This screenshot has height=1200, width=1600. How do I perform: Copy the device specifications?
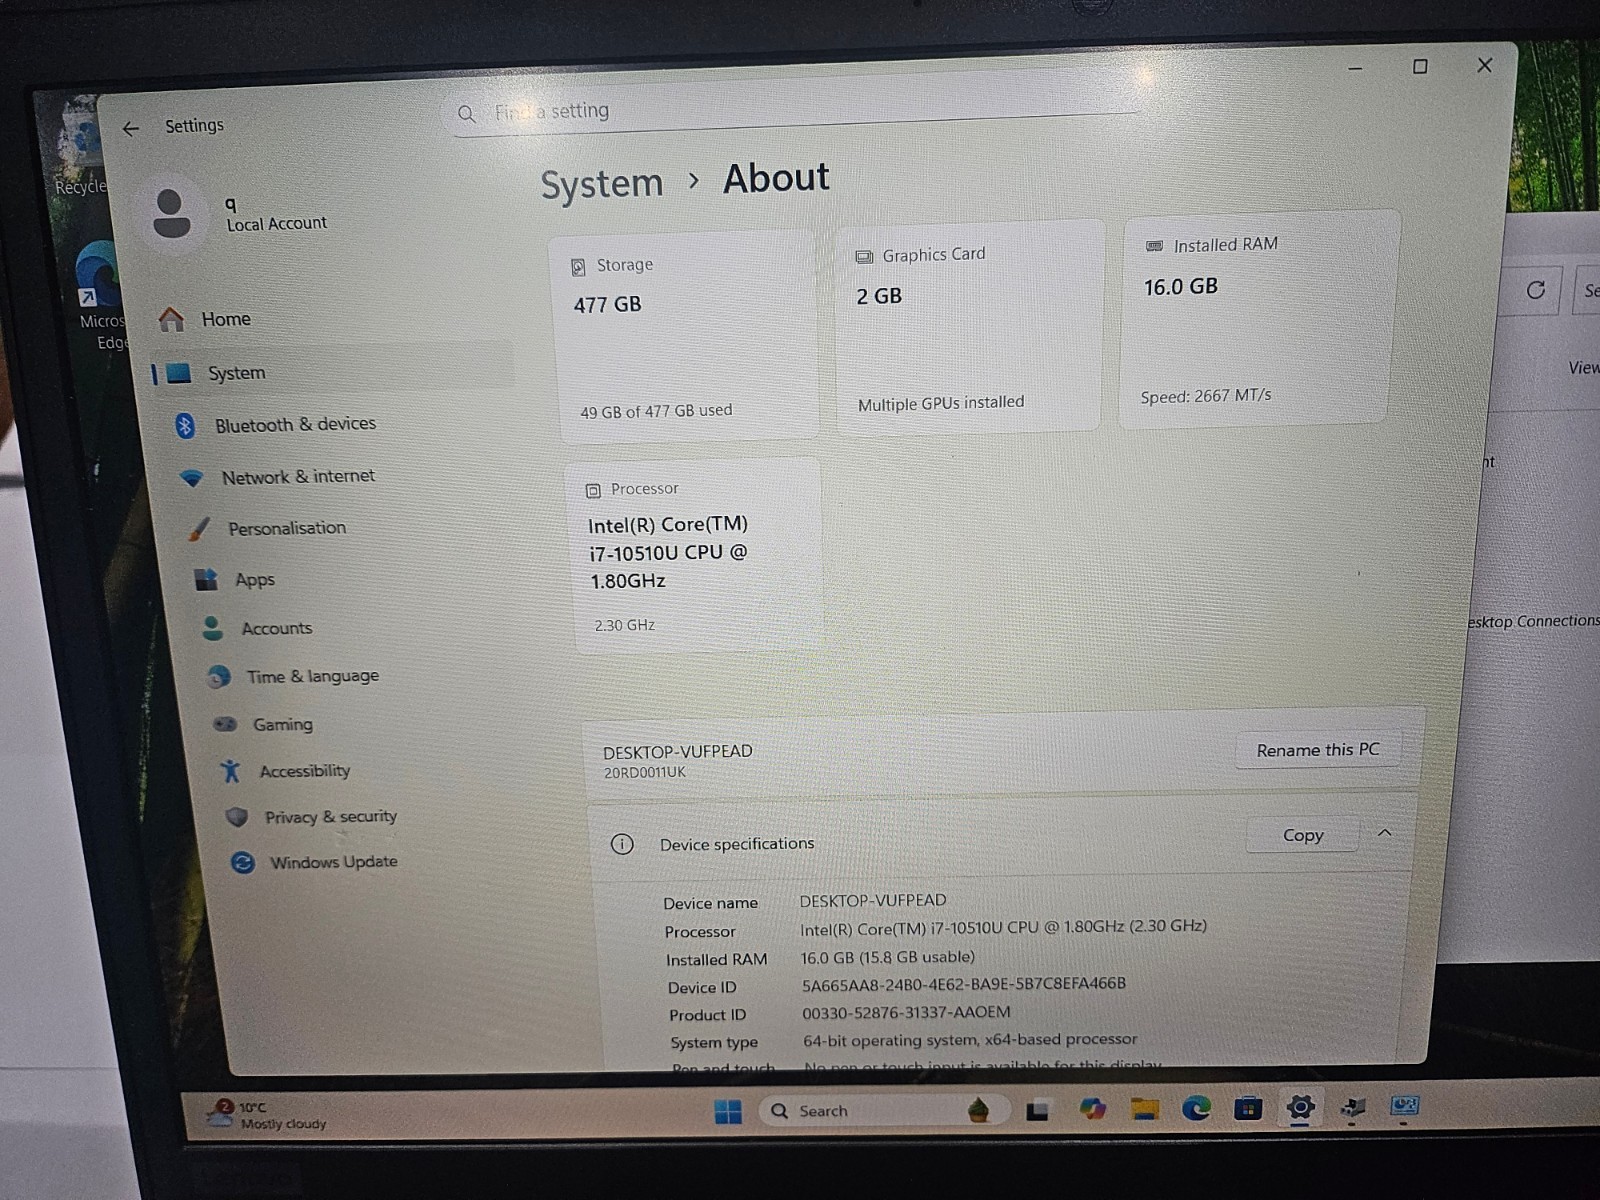tap(1303, 835)
